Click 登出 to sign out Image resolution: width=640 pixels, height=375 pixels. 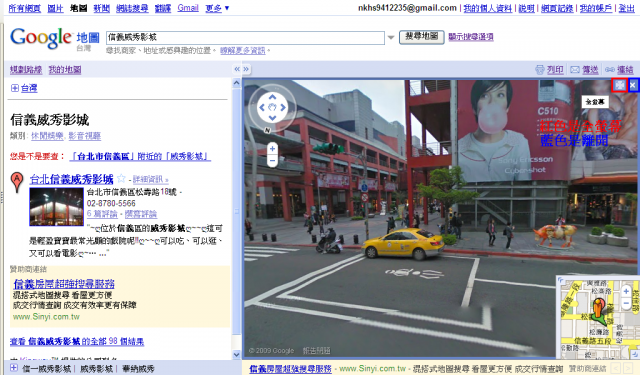[627, 8]
